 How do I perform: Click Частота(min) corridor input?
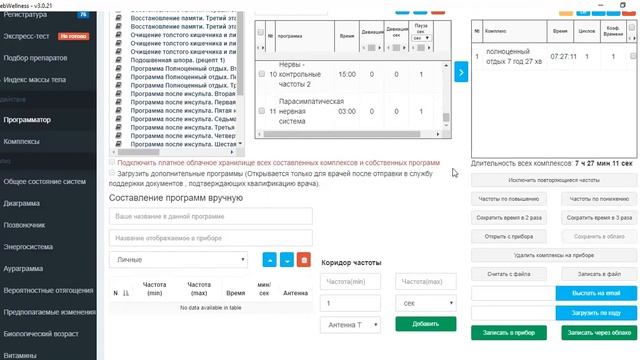click(350, 282)
